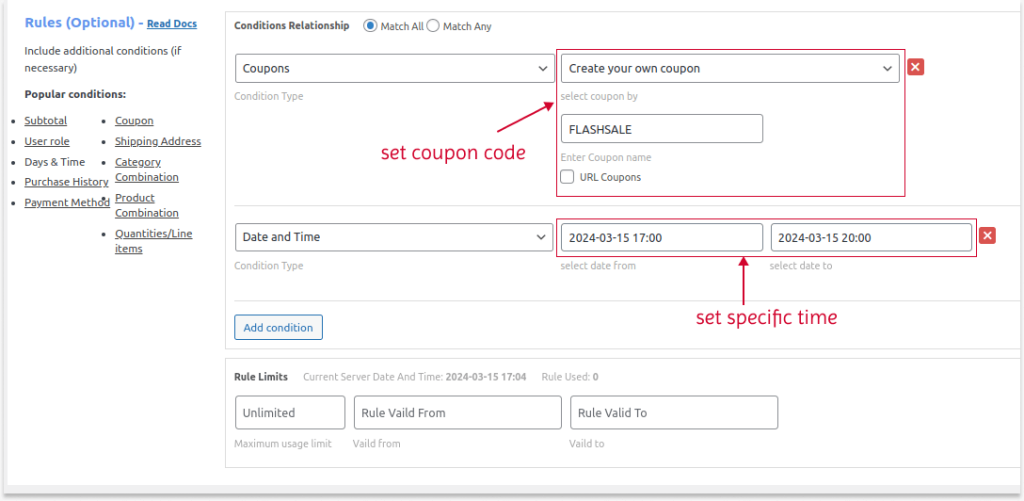Click the Rule Valid To field
The height and width of the screenshot is (501, 1024).
pos(674,412)
